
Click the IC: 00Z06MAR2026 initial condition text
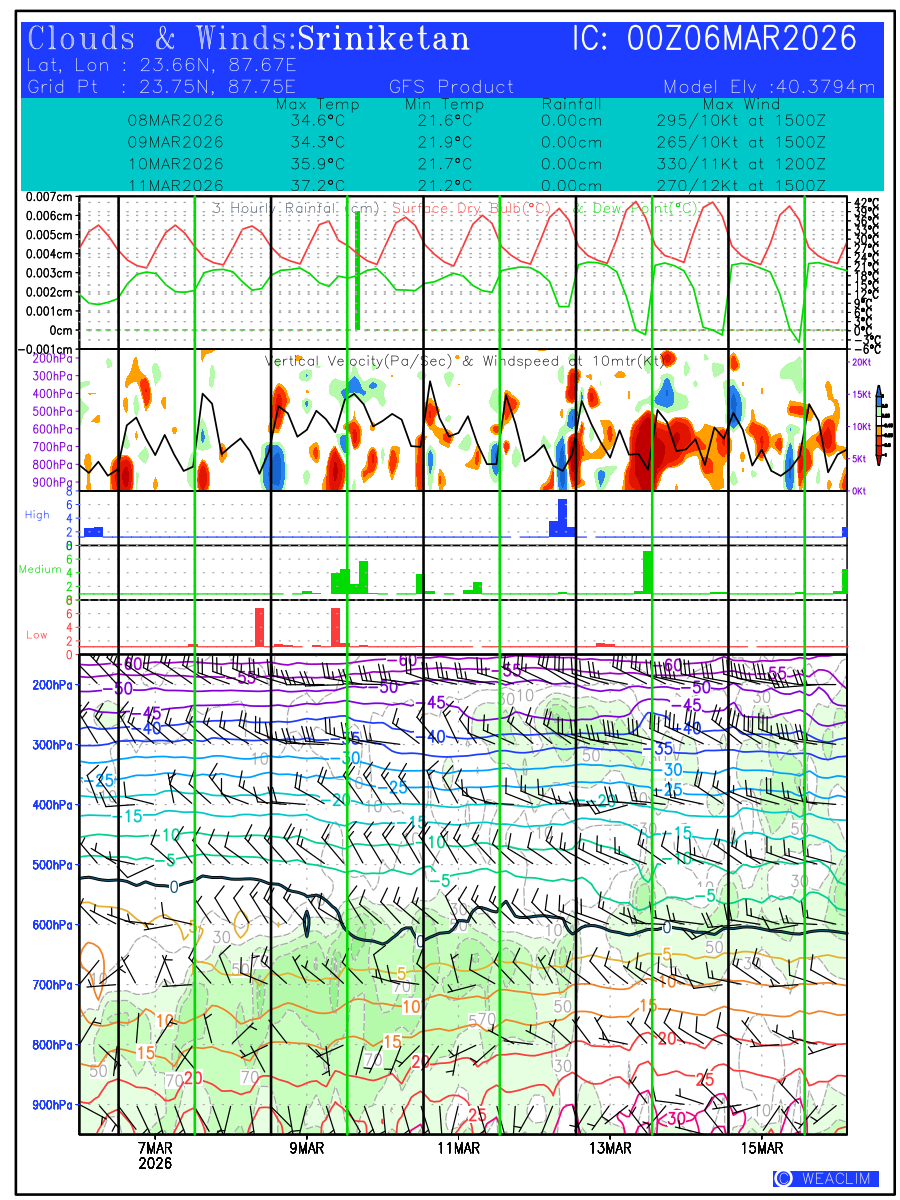click(714, 39)
